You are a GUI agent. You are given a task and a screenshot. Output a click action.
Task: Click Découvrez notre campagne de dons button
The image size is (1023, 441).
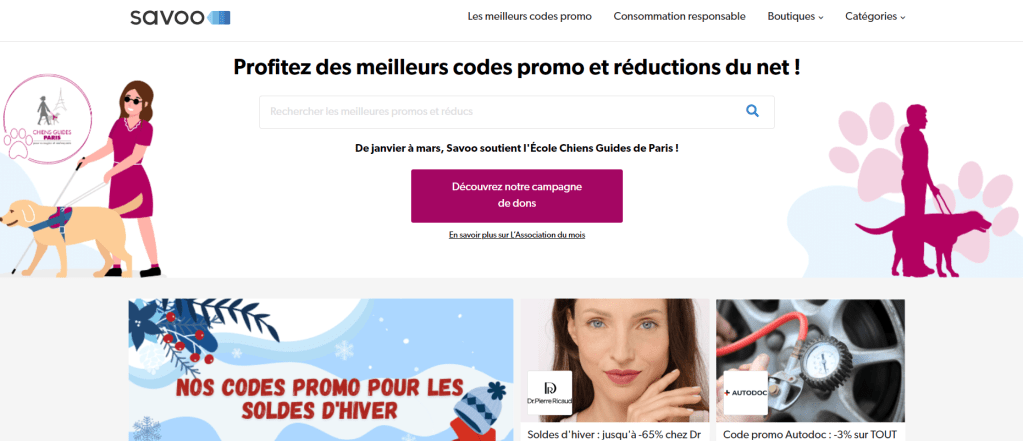[517, 196]
